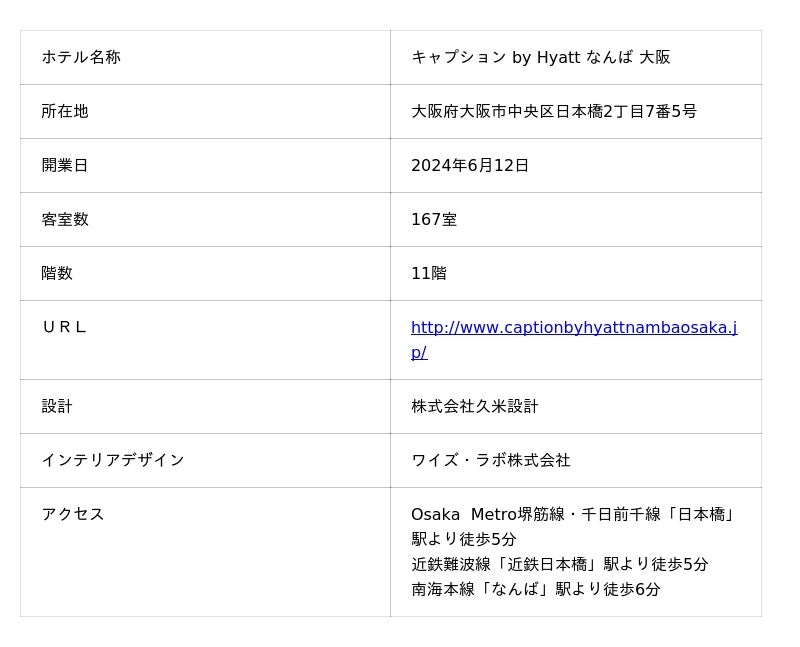Select the 167室 room count value
800x647 pixels.
tap(434, 219)
